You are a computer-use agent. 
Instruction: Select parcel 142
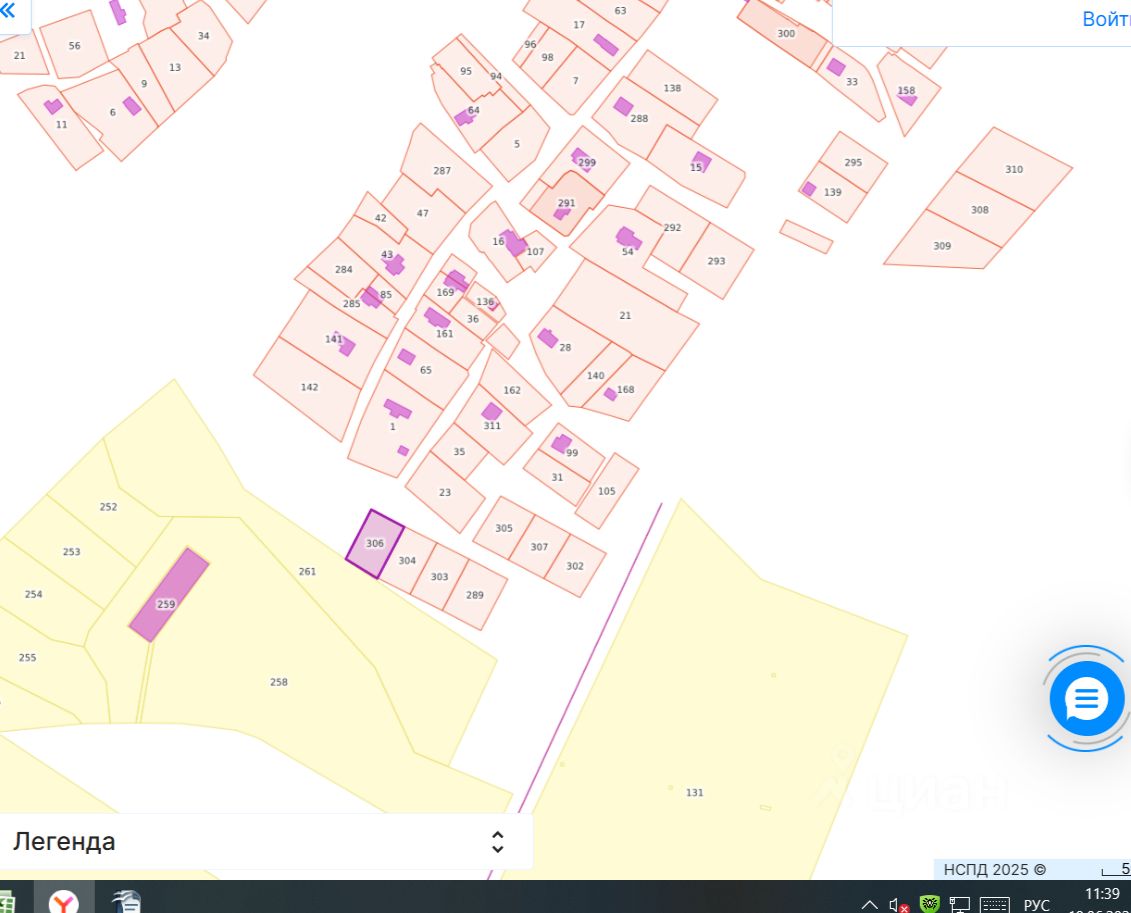[309, 387]
